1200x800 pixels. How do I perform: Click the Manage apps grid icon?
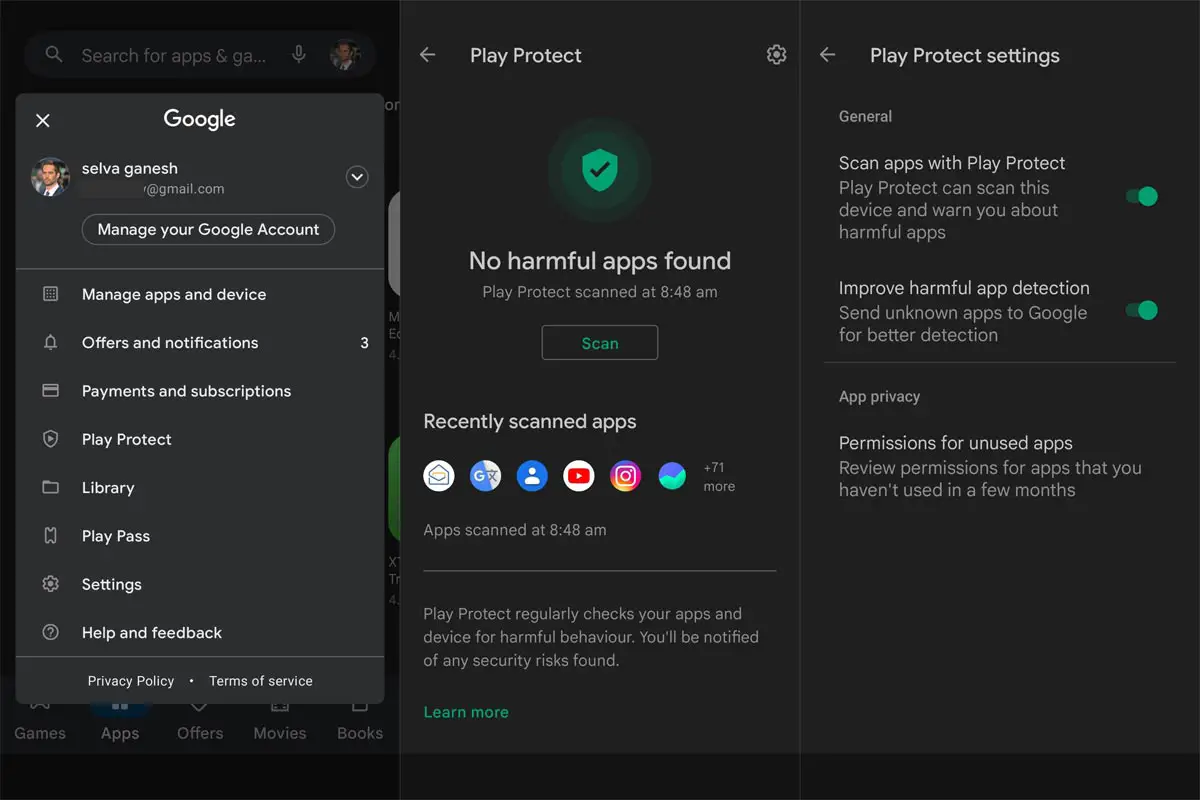(50, 294)
